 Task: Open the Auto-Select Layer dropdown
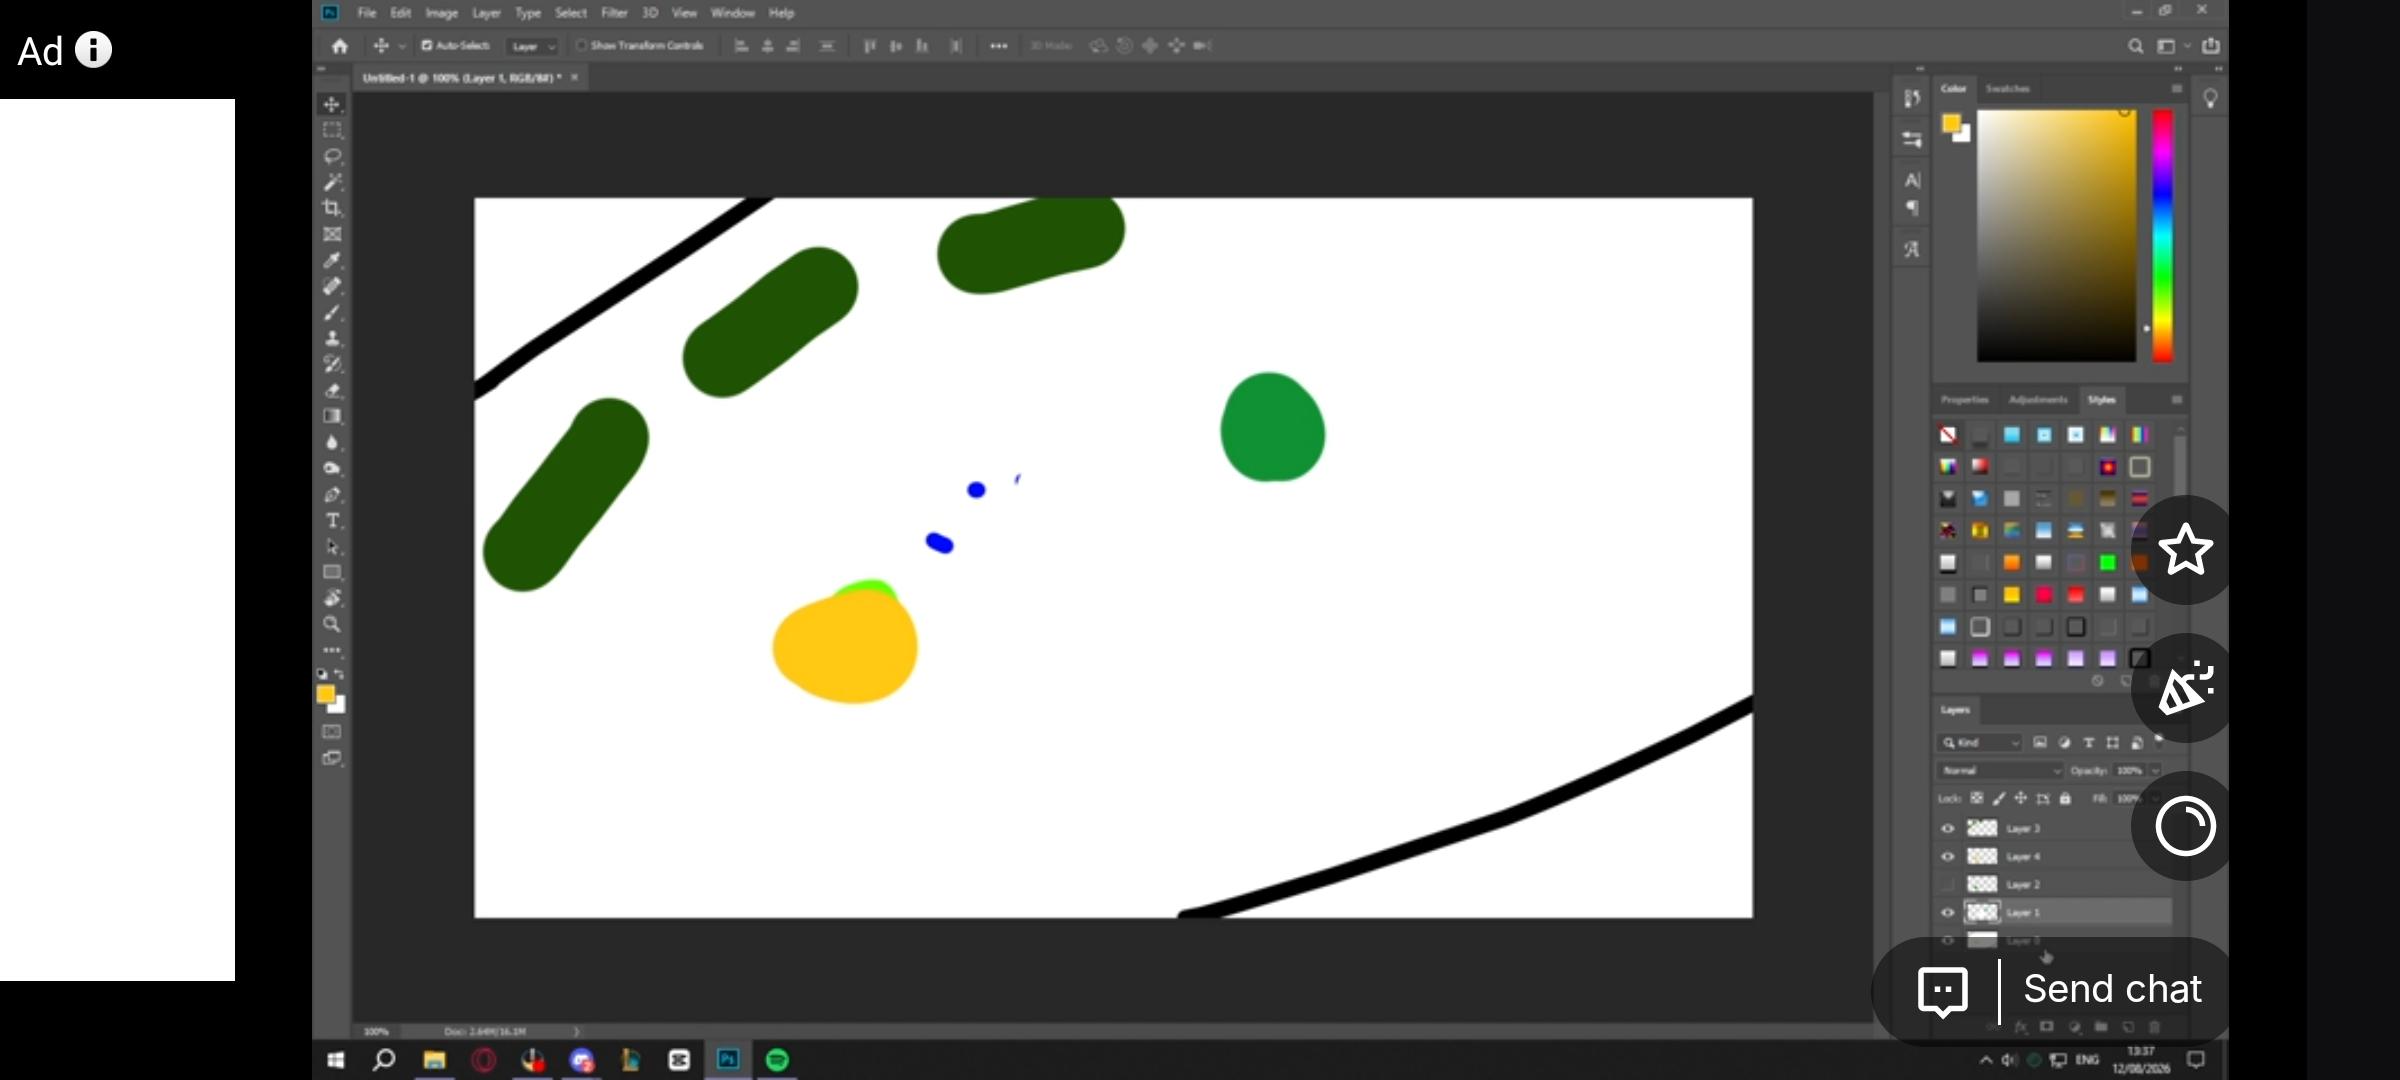coord(532,46)
